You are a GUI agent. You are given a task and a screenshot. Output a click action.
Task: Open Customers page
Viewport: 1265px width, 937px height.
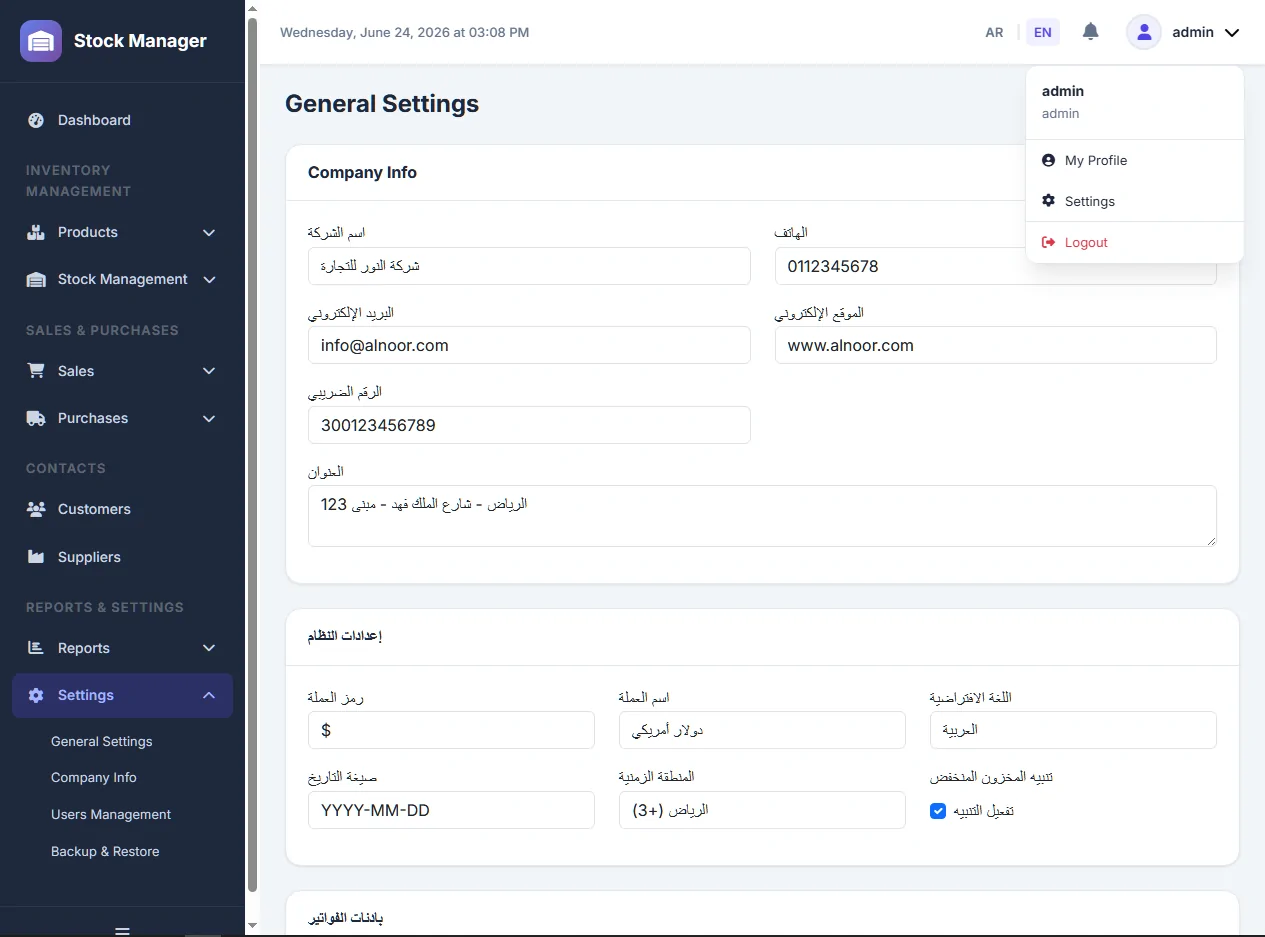[122, 509]
